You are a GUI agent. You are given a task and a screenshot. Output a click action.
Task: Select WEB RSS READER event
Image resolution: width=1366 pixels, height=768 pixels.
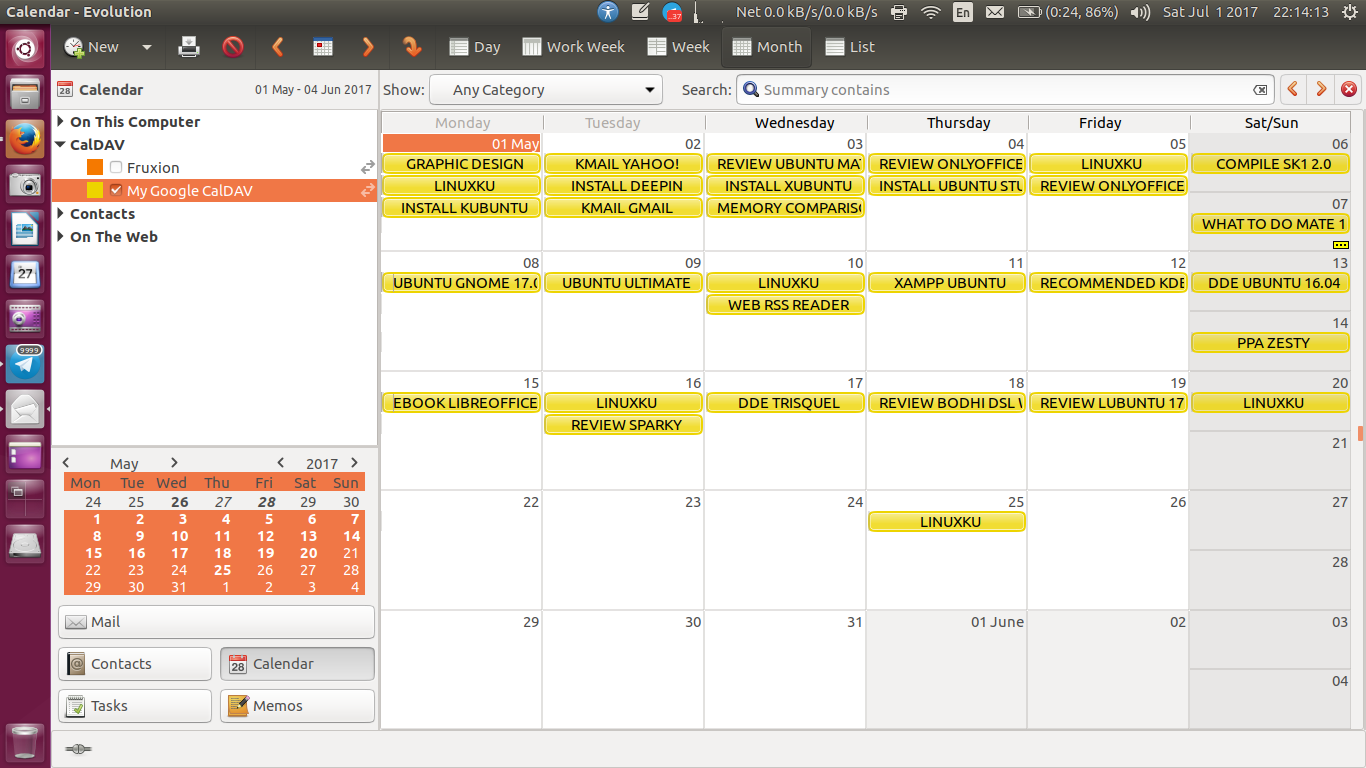point(786,305)
